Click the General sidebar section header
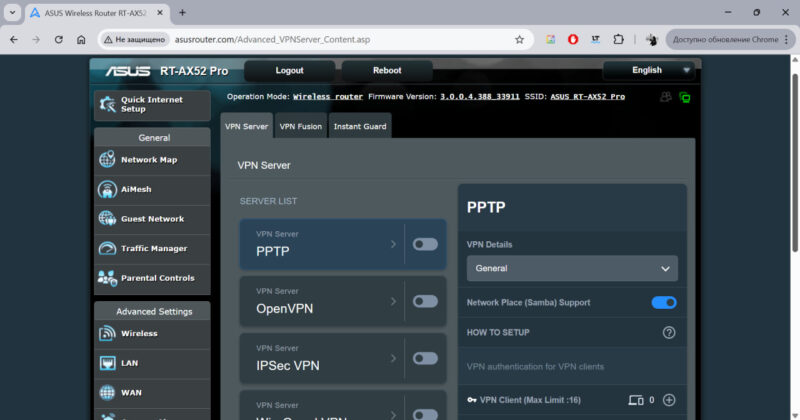The height and width of the screenshot is (420, 800). [154, 138]
